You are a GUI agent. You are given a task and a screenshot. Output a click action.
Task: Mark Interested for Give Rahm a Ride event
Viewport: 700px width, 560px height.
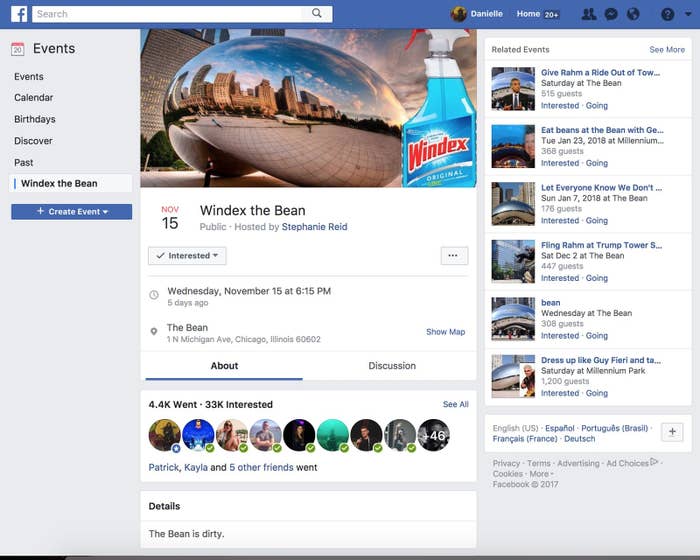pyautogui.click(x=560, y=106)
